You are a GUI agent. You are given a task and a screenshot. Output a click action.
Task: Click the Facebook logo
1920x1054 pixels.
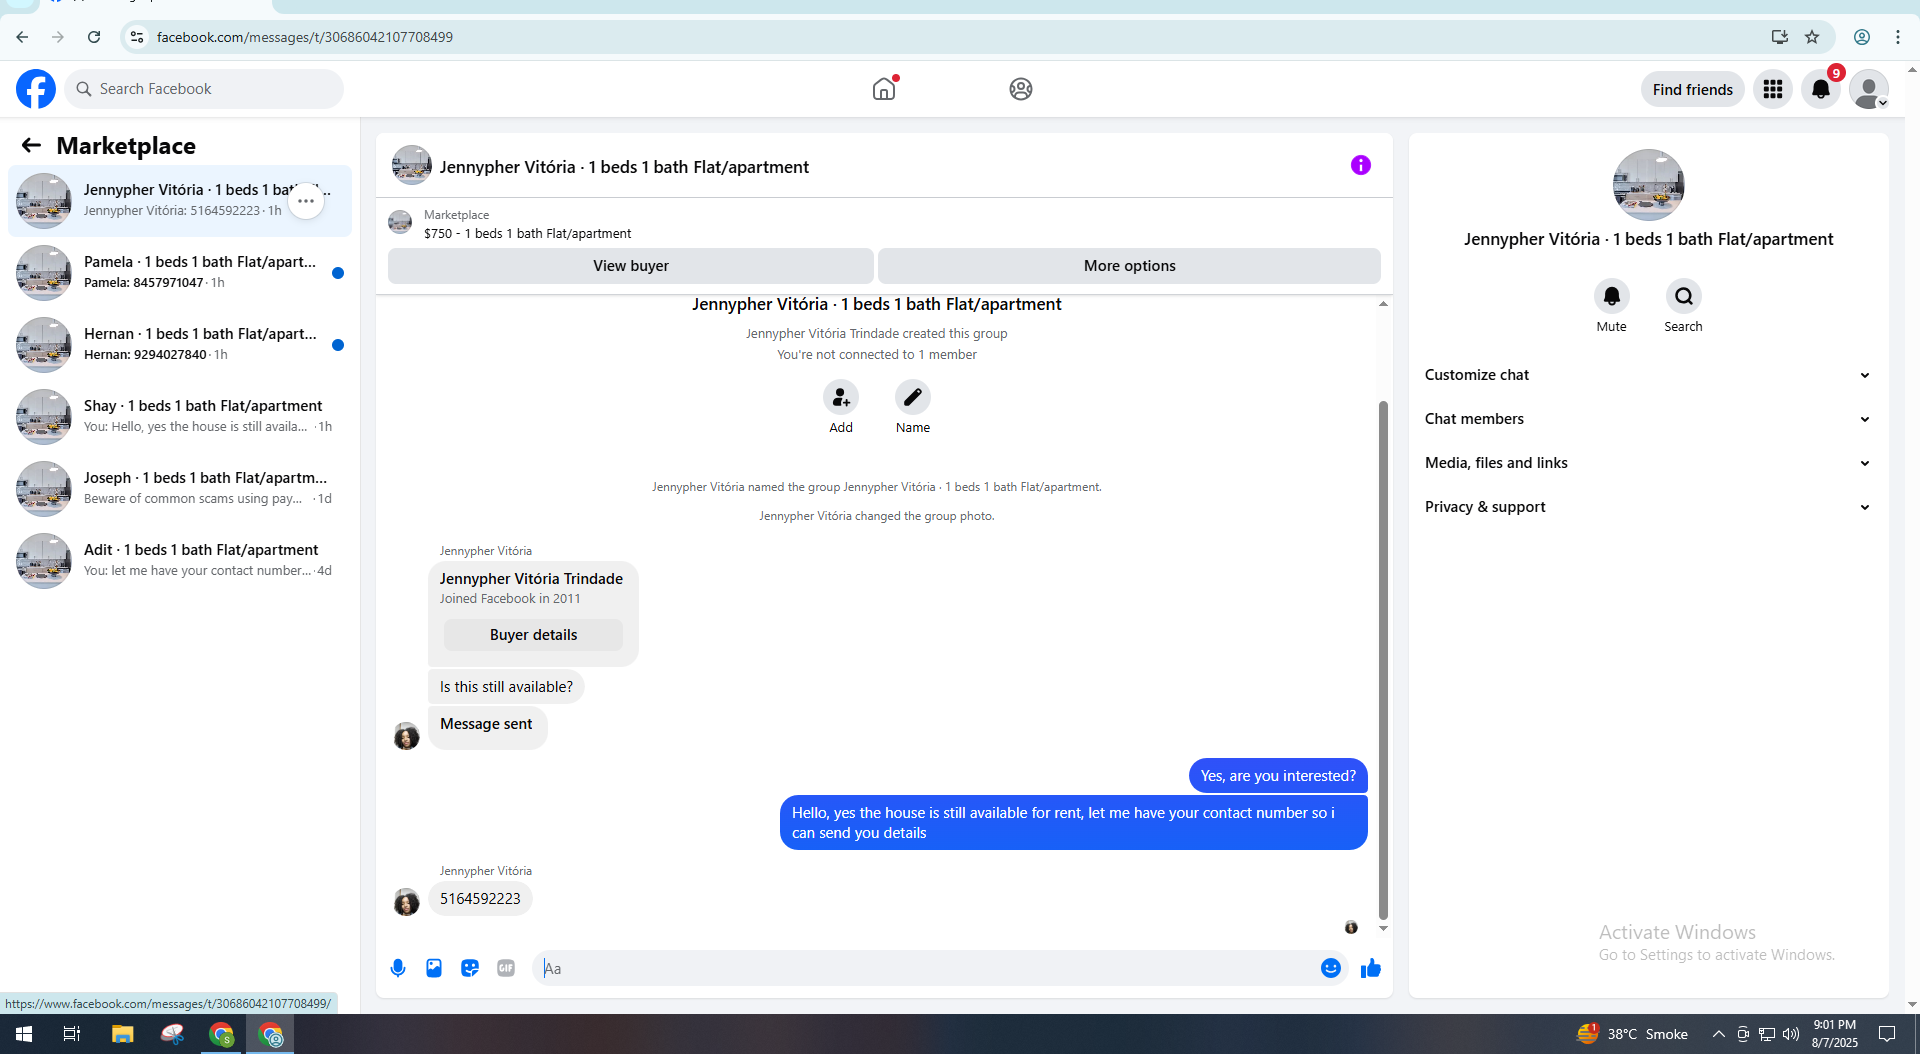pos(36,89)
